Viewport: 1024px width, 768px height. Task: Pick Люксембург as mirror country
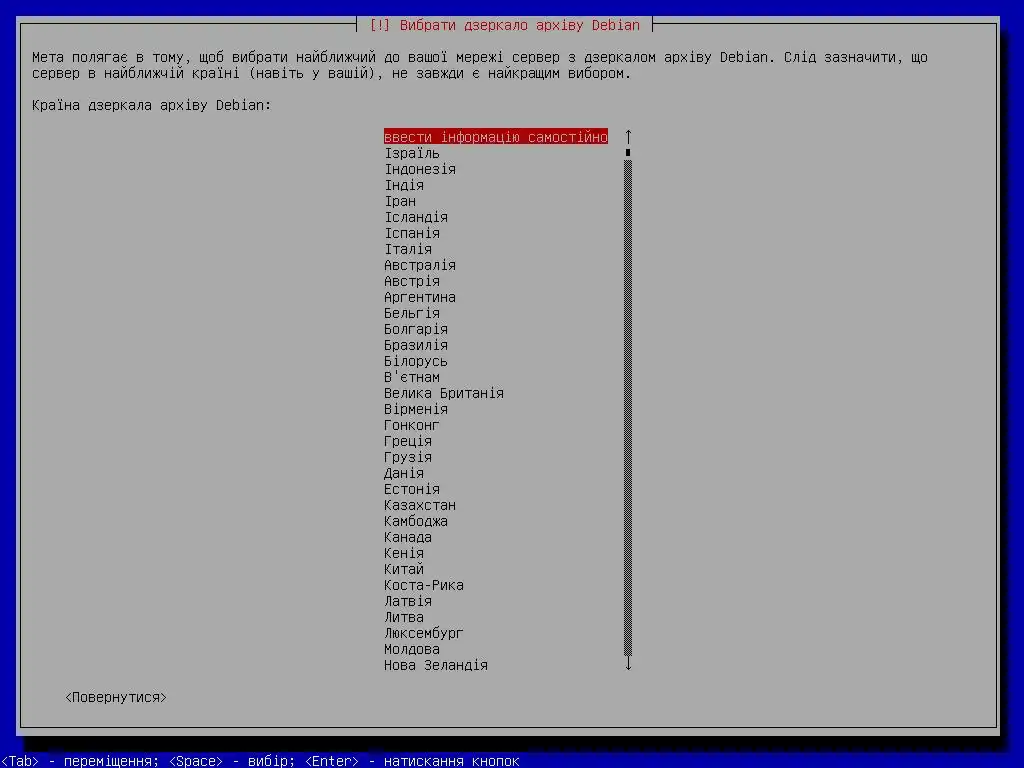pos(424,633)
